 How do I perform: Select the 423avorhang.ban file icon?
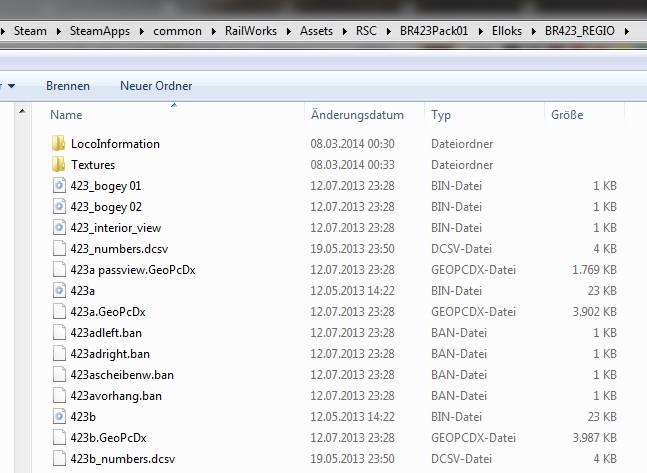click(59, 396)
